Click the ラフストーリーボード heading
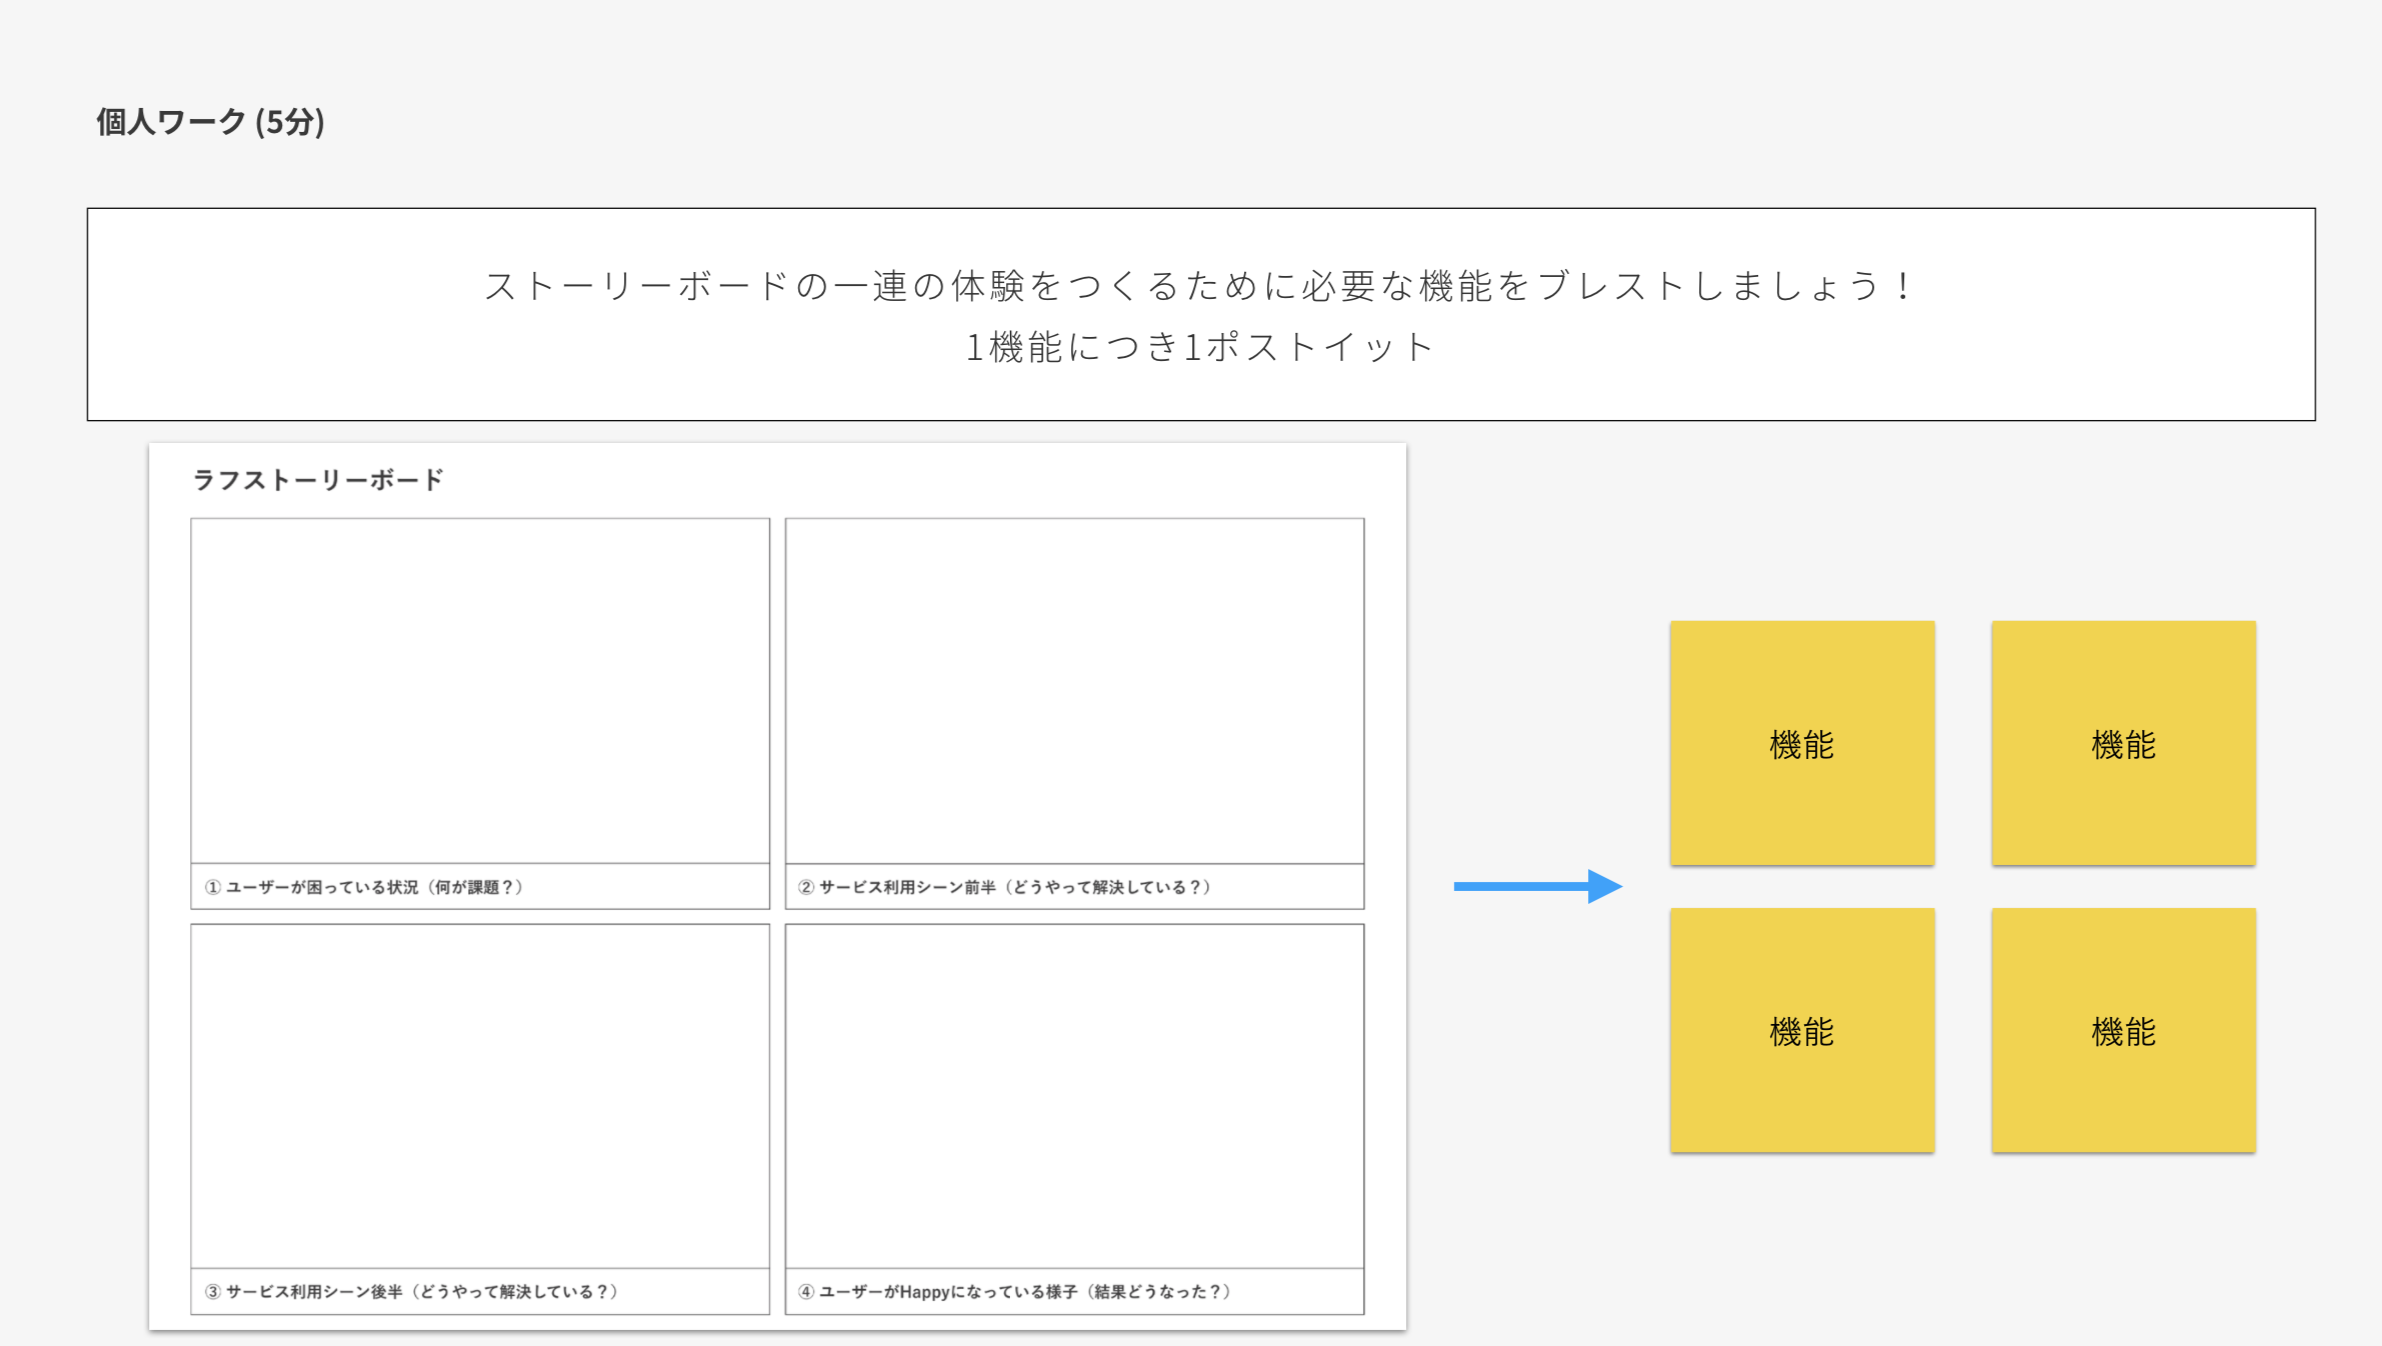The height and width of the screenshot is (1346, 2382). click(x=318, y=480)
